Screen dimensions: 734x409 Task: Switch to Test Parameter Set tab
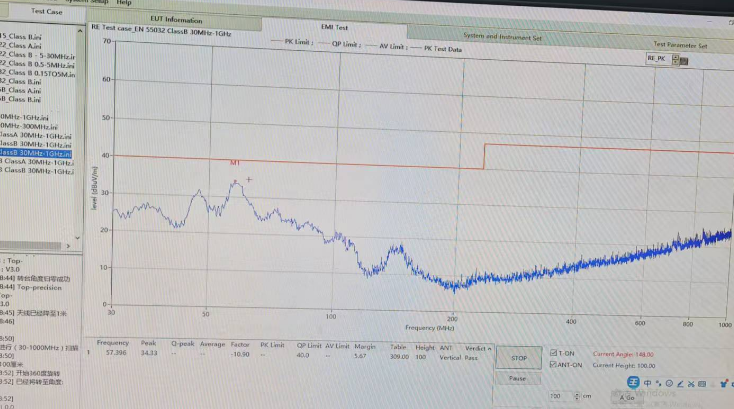tap(680, 45)
